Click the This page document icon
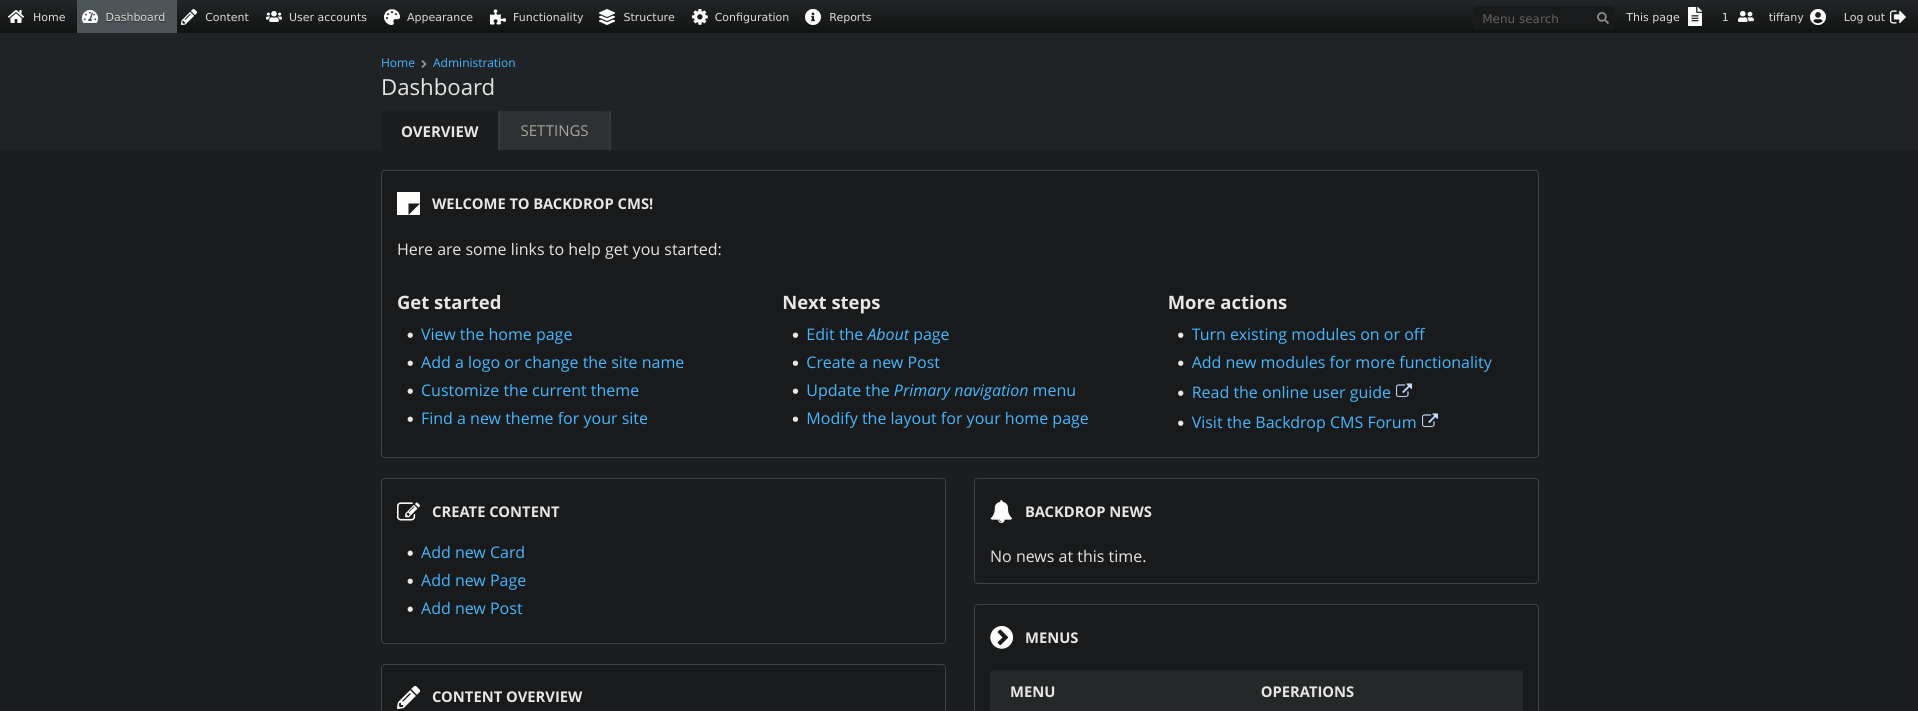1918x711 pixels. (1695, 17)
